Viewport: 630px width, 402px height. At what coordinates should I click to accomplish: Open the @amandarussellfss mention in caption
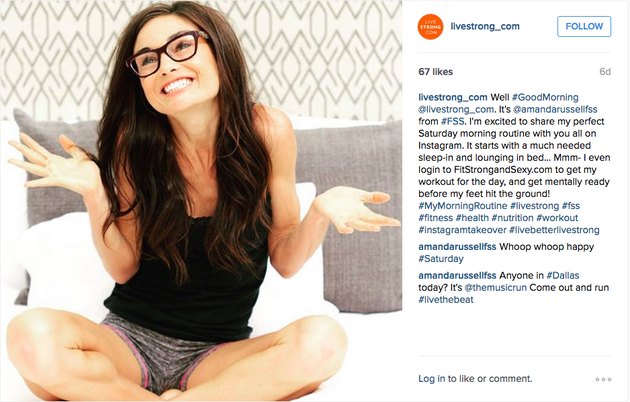[555, 109]
